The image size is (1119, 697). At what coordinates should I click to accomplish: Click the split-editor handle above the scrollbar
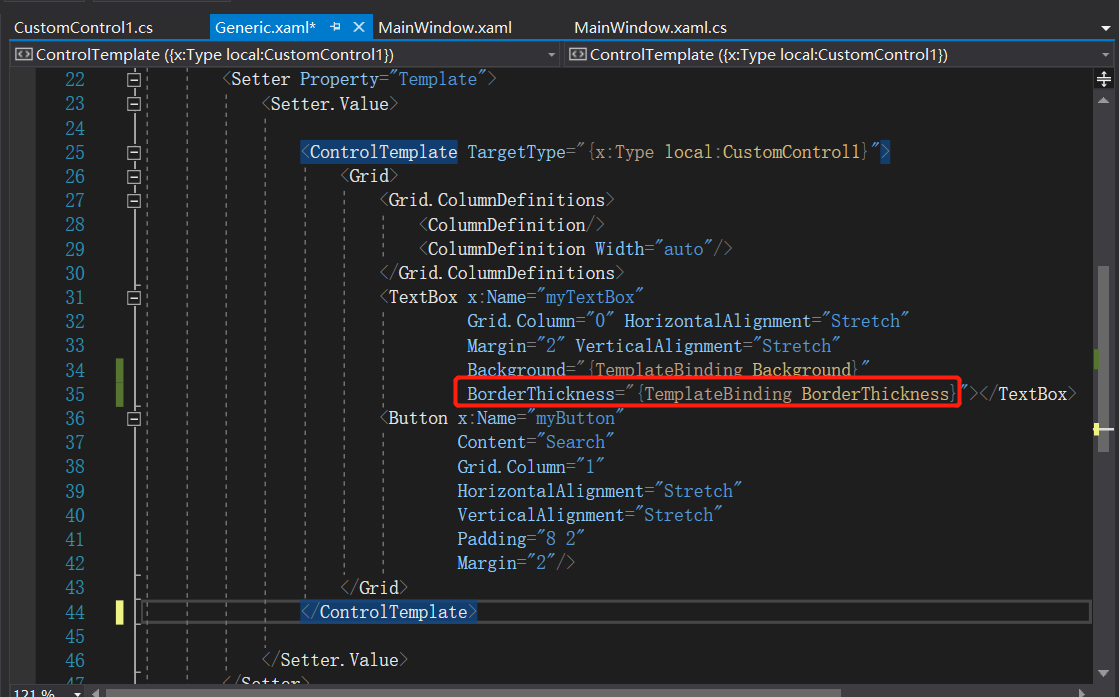point(1103,78)
